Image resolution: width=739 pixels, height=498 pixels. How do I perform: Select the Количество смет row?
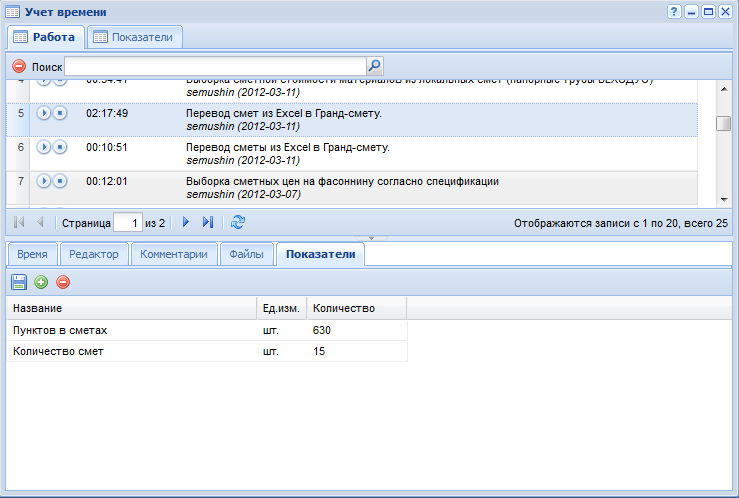pos(207,351)
